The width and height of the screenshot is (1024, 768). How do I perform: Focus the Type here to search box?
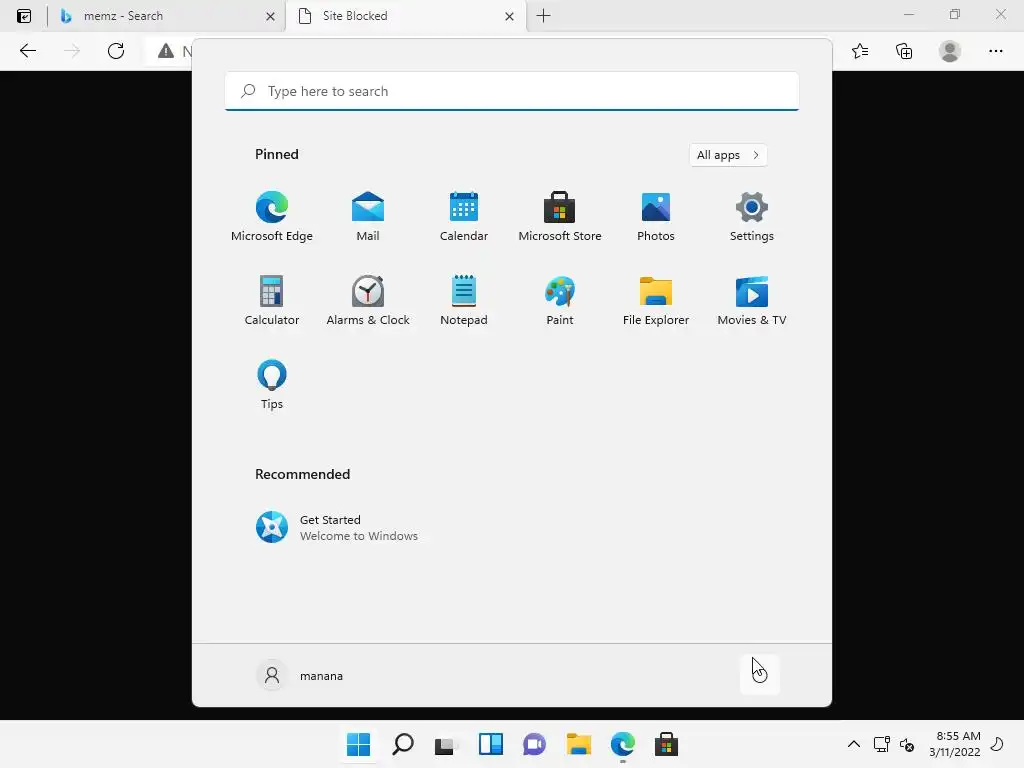click(x=511, y=91)
